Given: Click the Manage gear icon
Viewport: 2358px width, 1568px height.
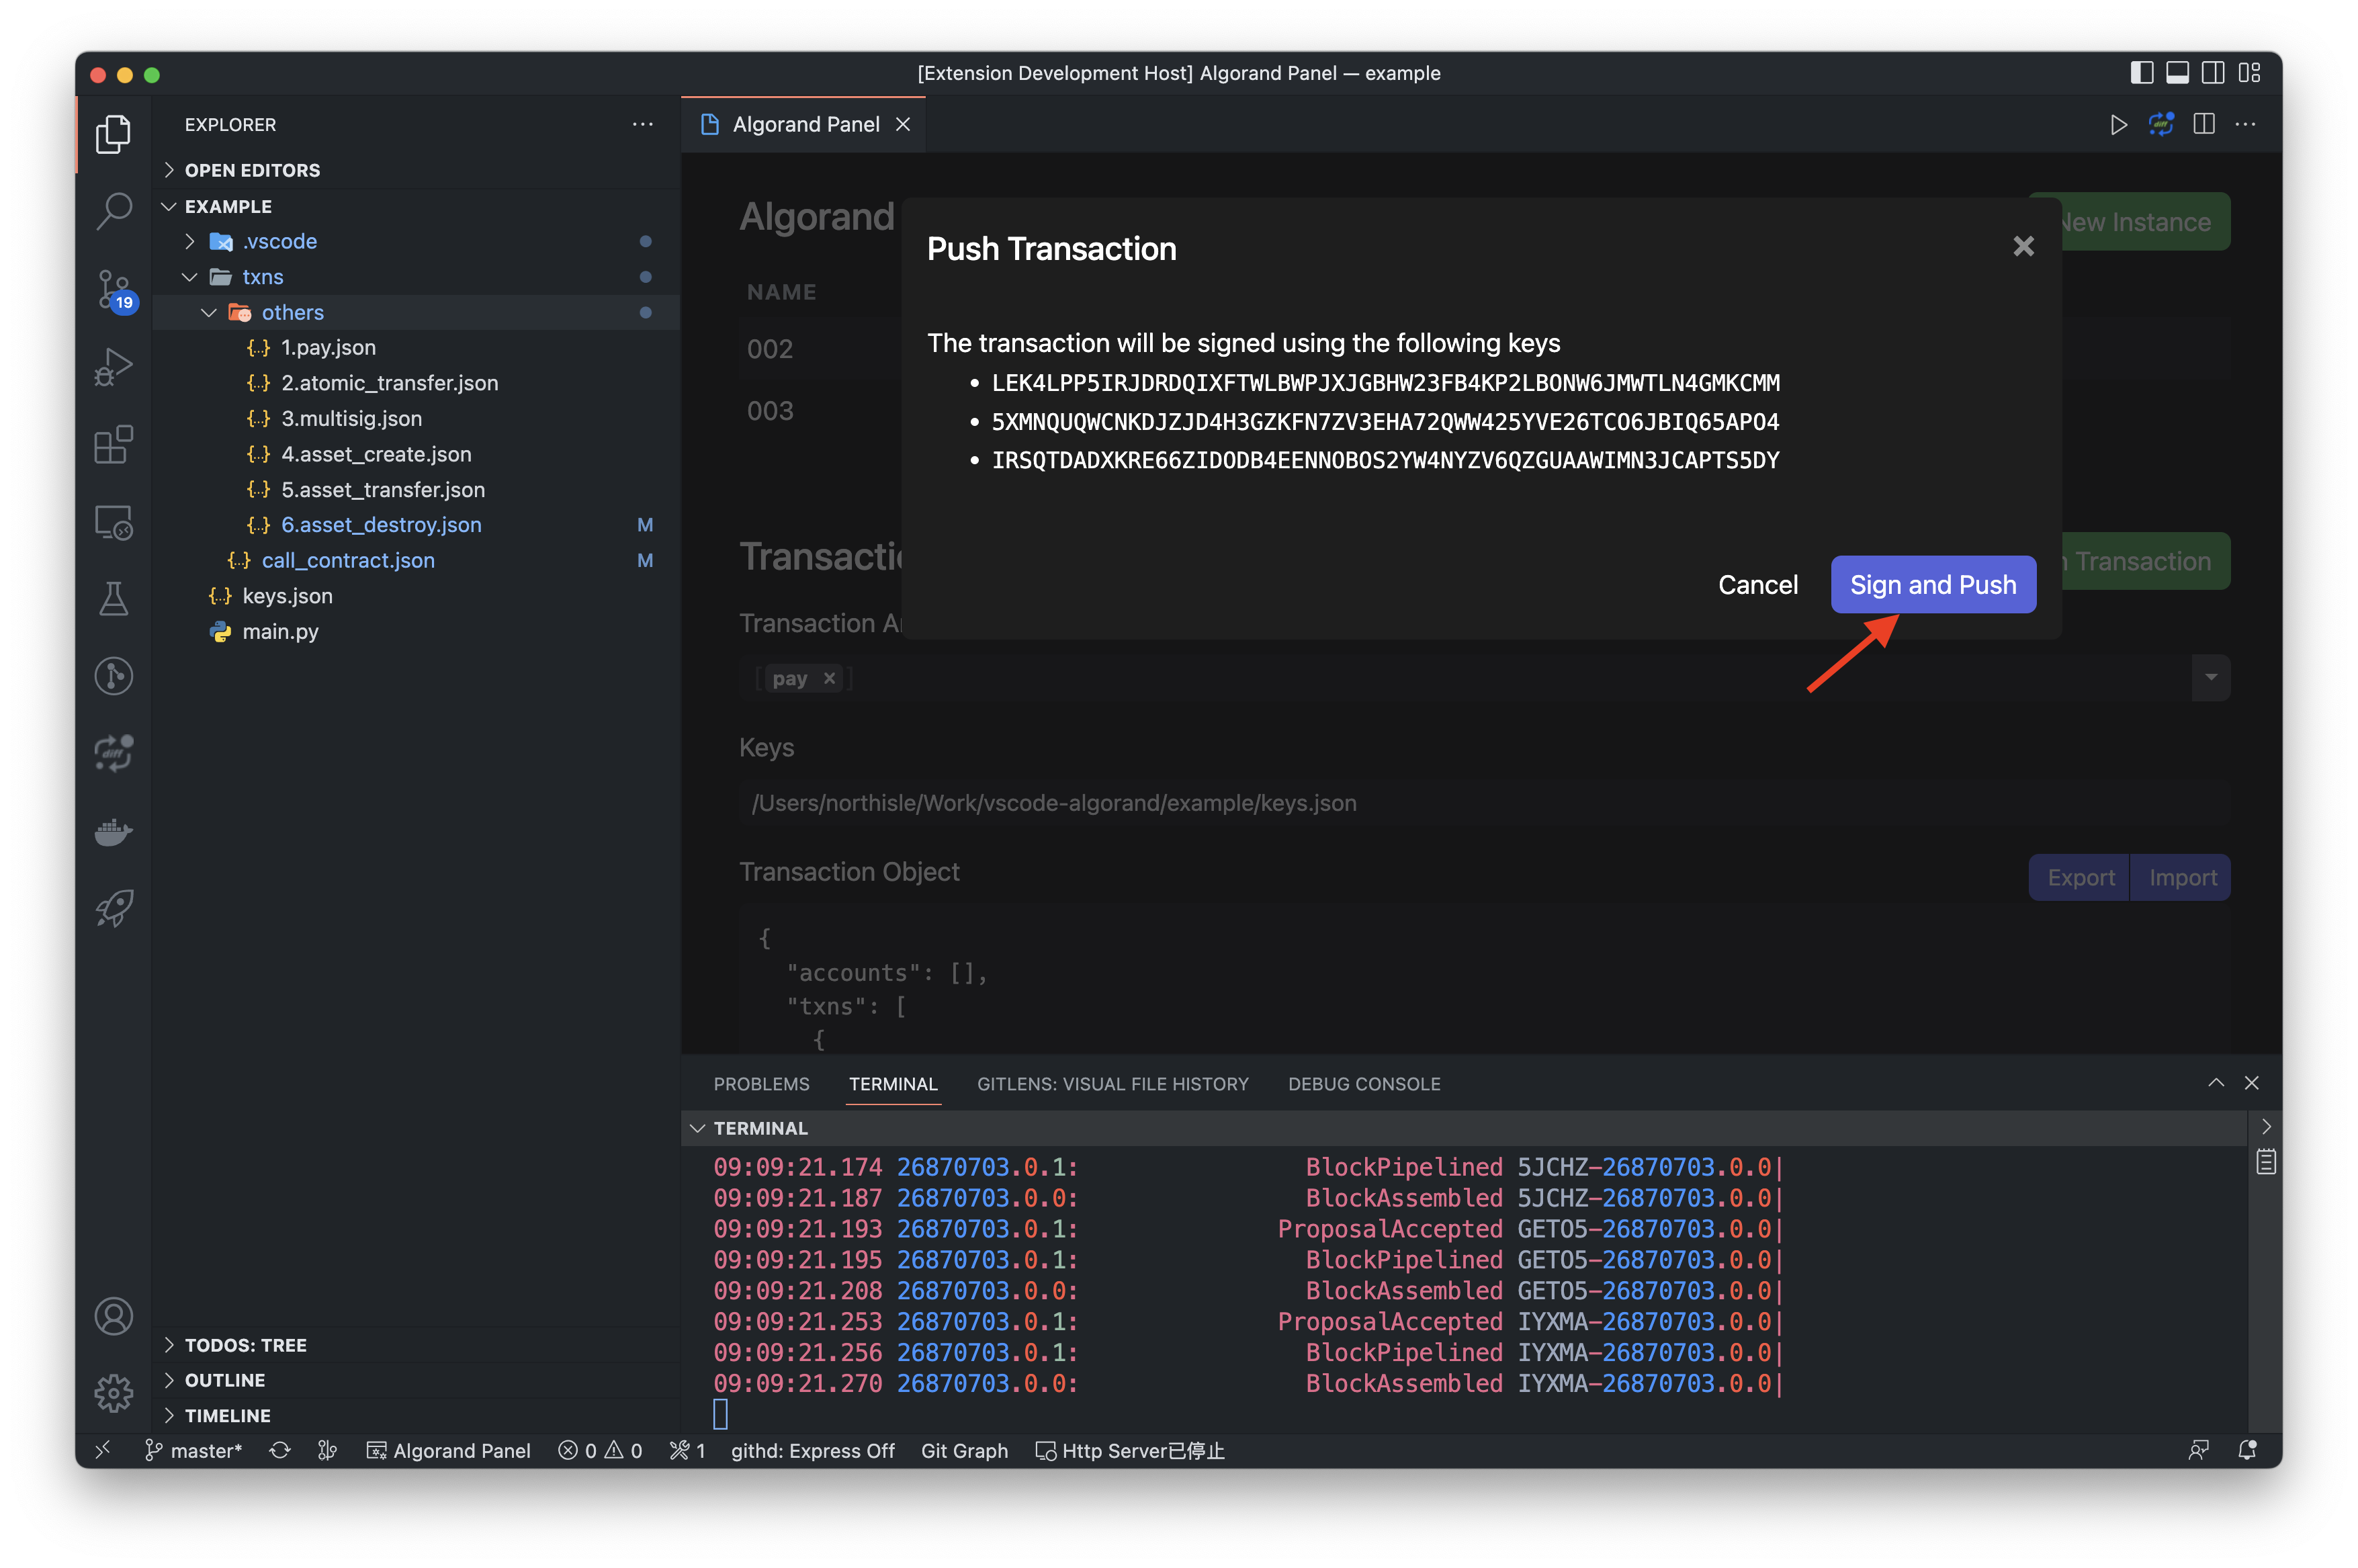Looking at the screenshot, I should coord(113,1392).
